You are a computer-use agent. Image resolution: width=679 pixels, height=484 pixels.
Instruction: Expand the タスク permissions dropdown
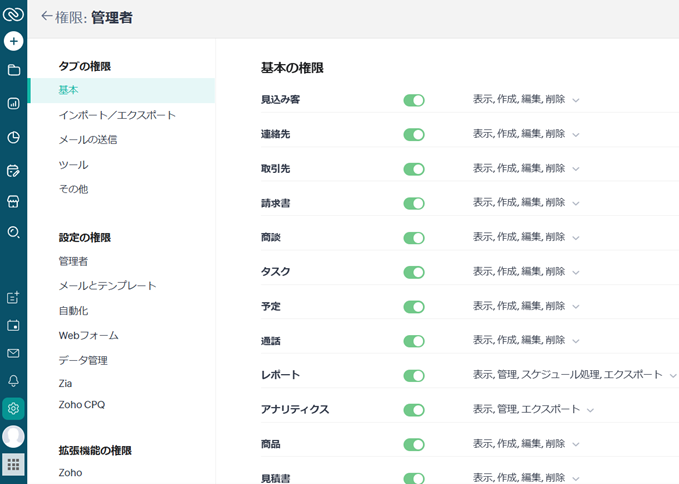(576, 272)
